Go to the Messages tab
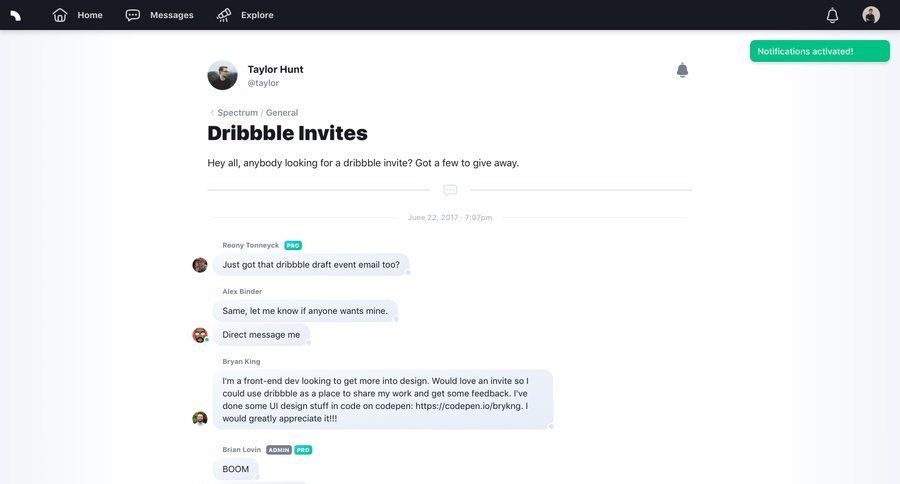 [x=171, y=15]
